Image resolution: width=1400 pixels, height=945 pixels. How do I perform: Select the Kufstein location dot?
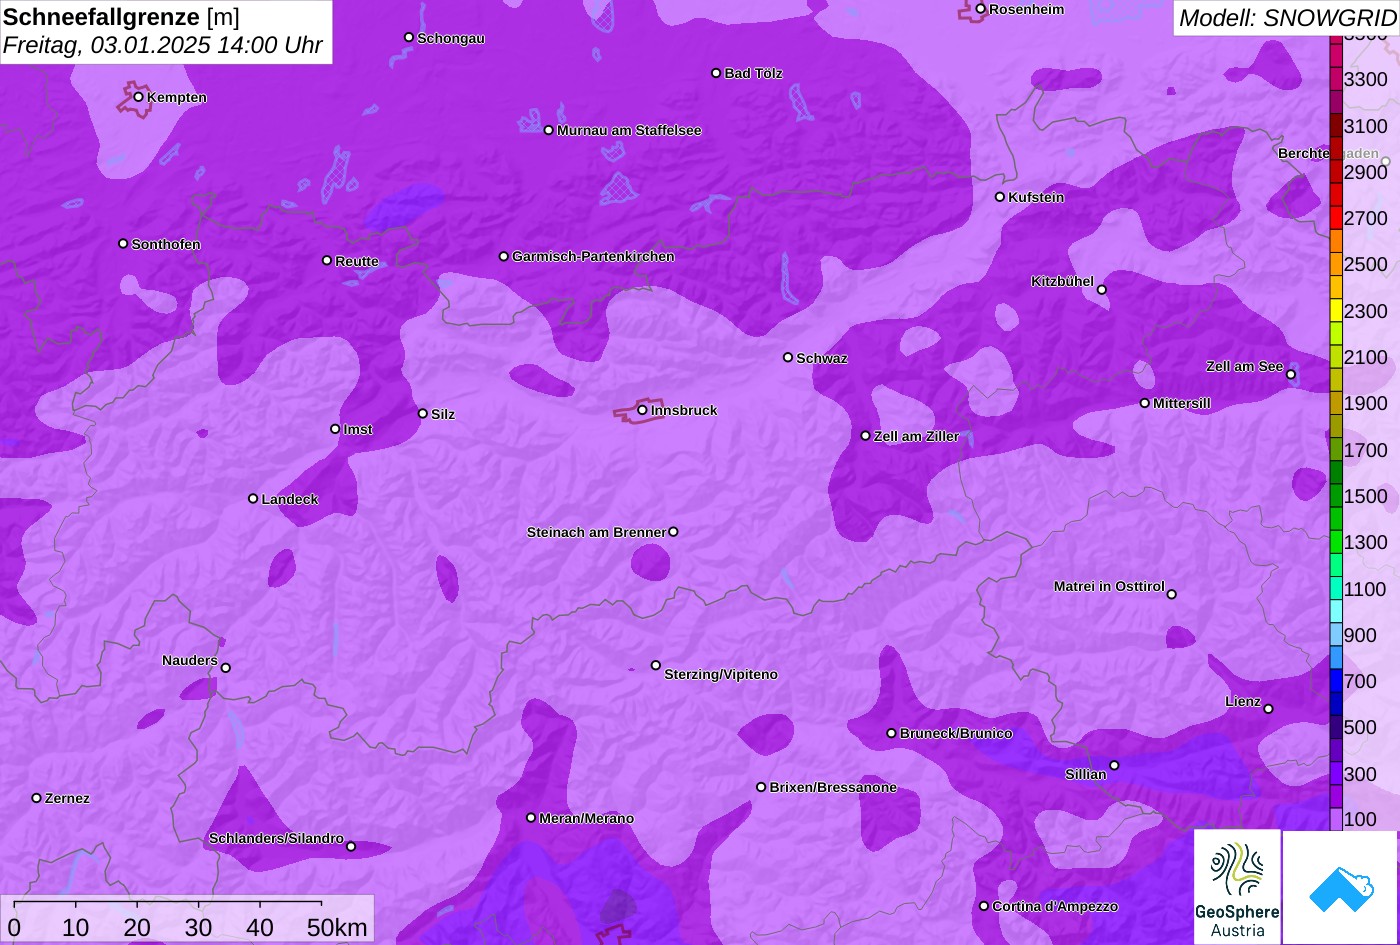(x=999, y=197)
